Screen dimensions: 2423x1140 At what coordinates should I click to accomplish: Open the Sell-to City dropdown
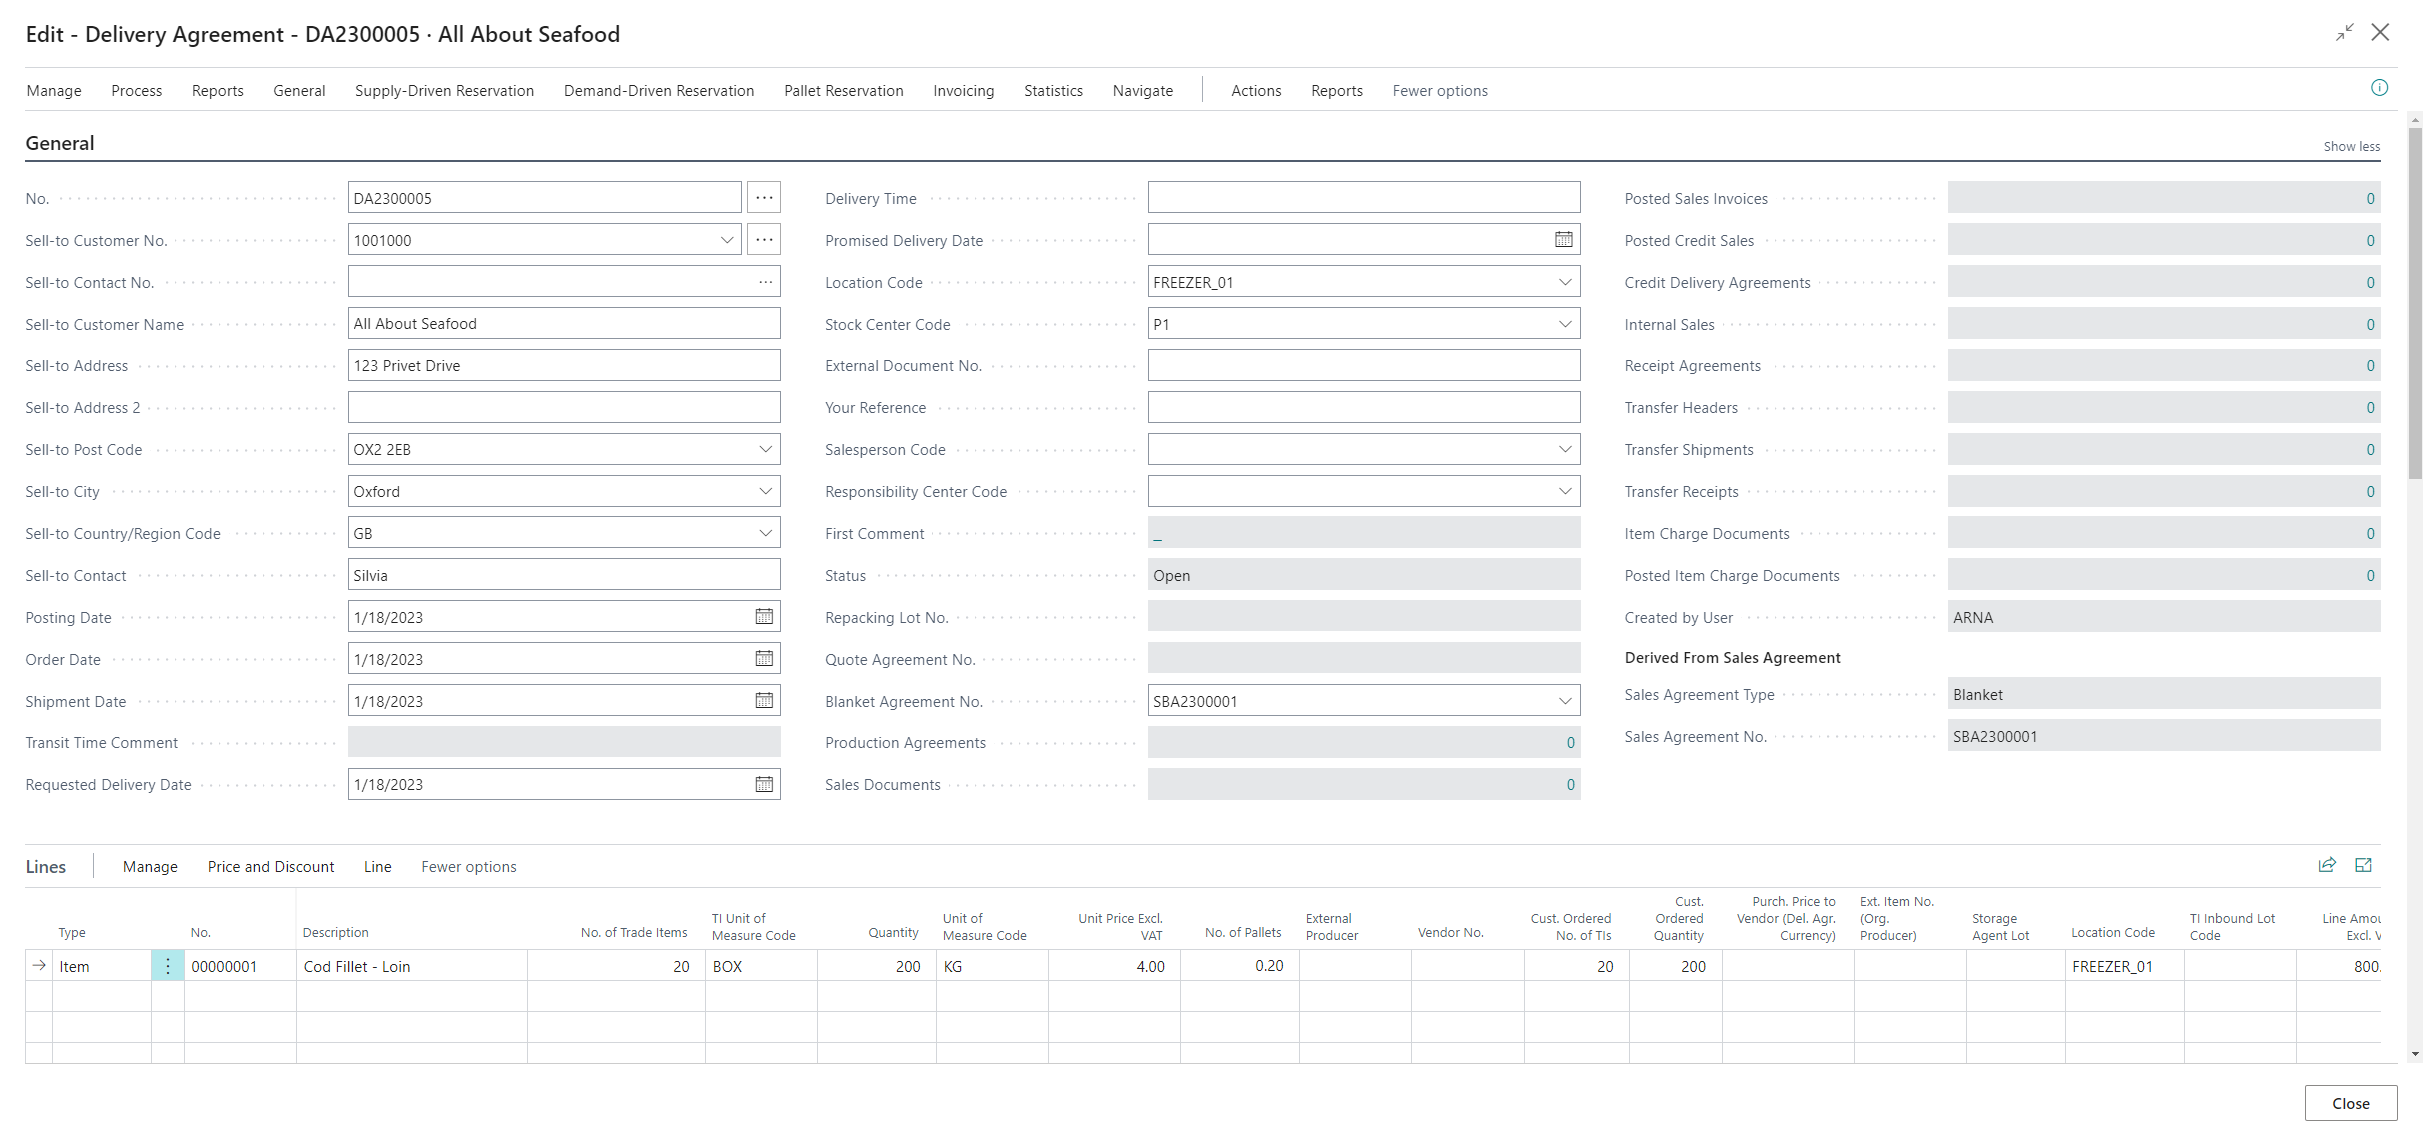pos(765,492)
